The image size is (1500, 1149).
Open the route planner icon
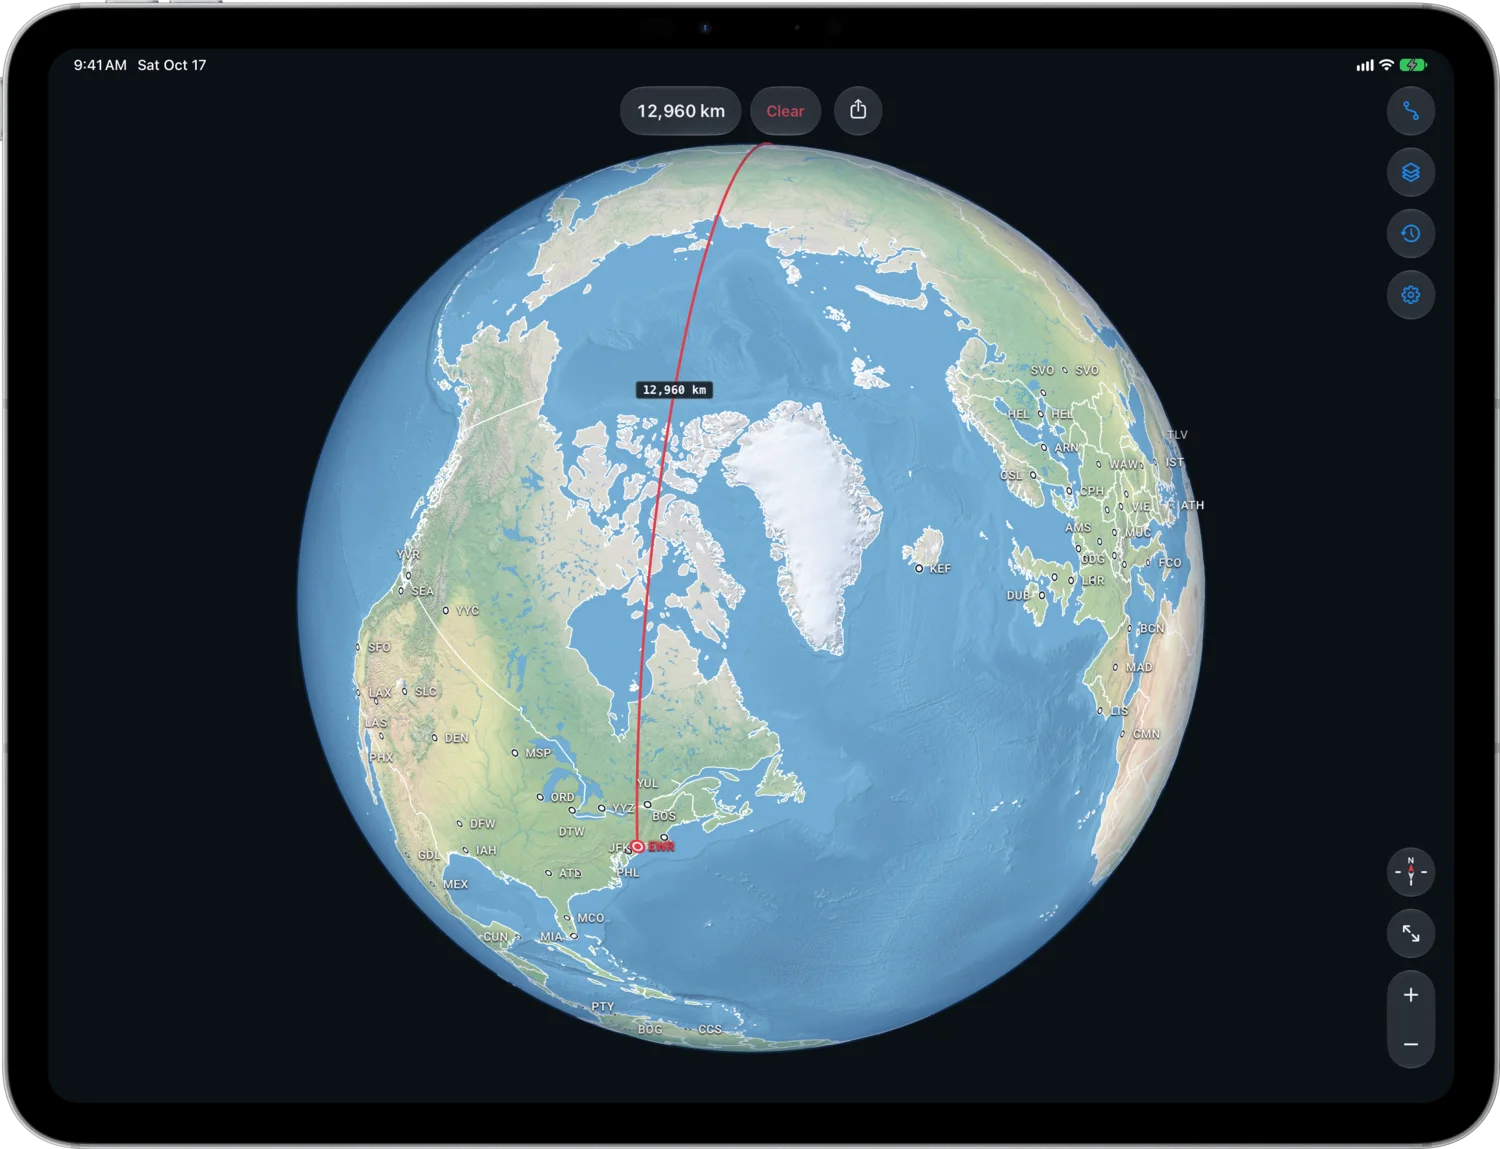tap(1410, 111)
